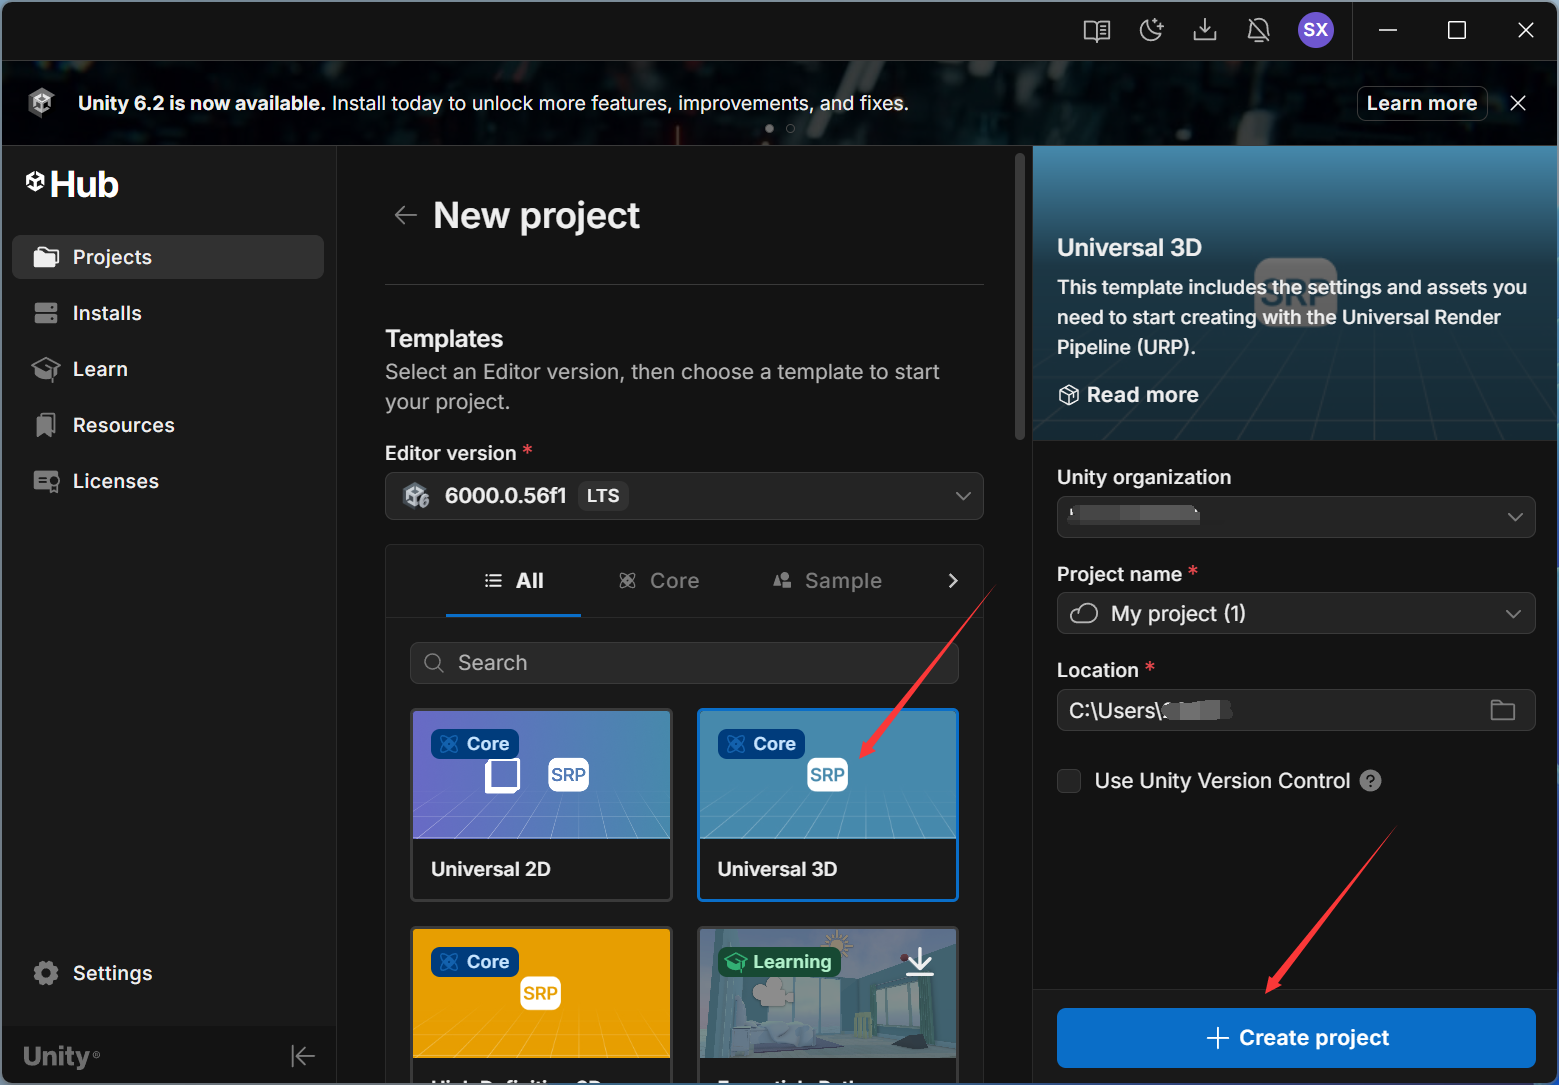This screenshot has width=1559, height=1085.
Task: Select the Core templates tab
Action: coord(659,581)
